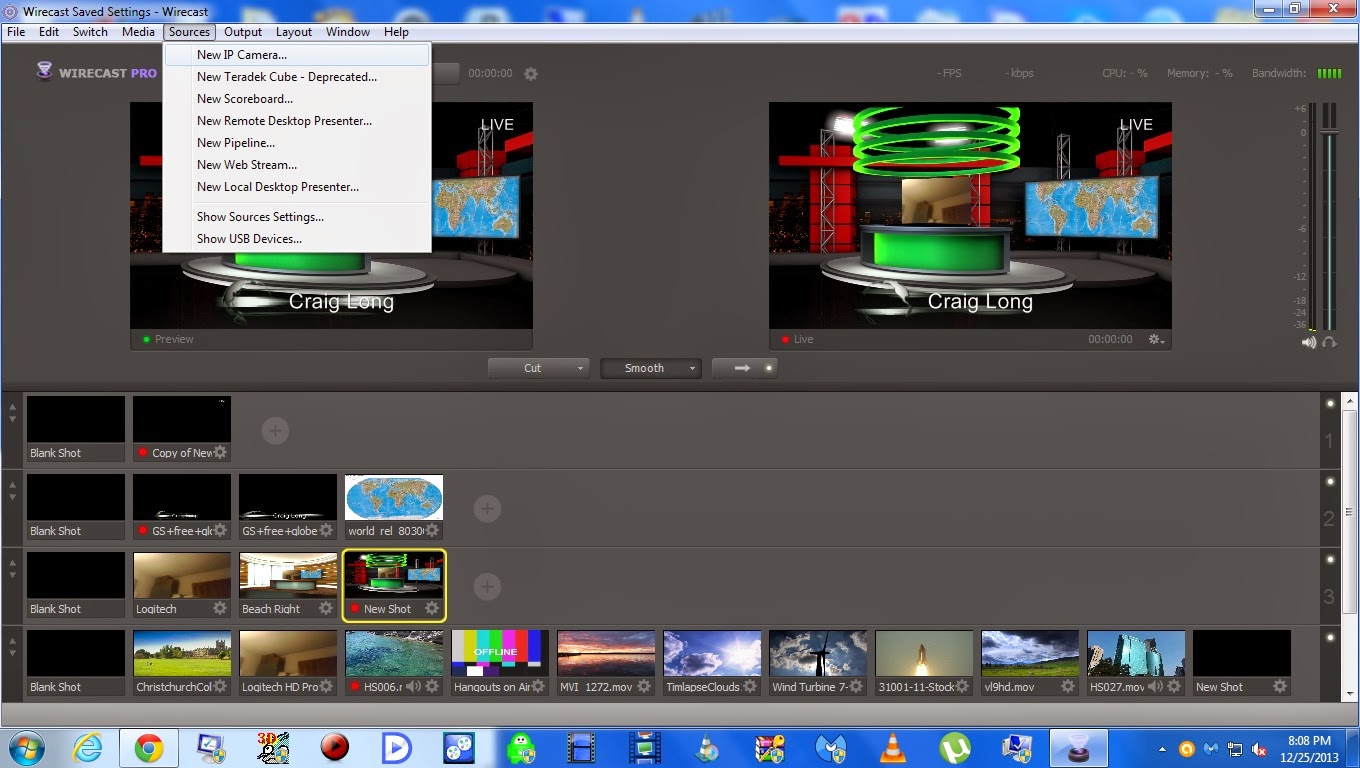Screen dimensions: 1360x768
Task: Toggle layer 1 visibility dot
Action: (x=1330, y=404)
